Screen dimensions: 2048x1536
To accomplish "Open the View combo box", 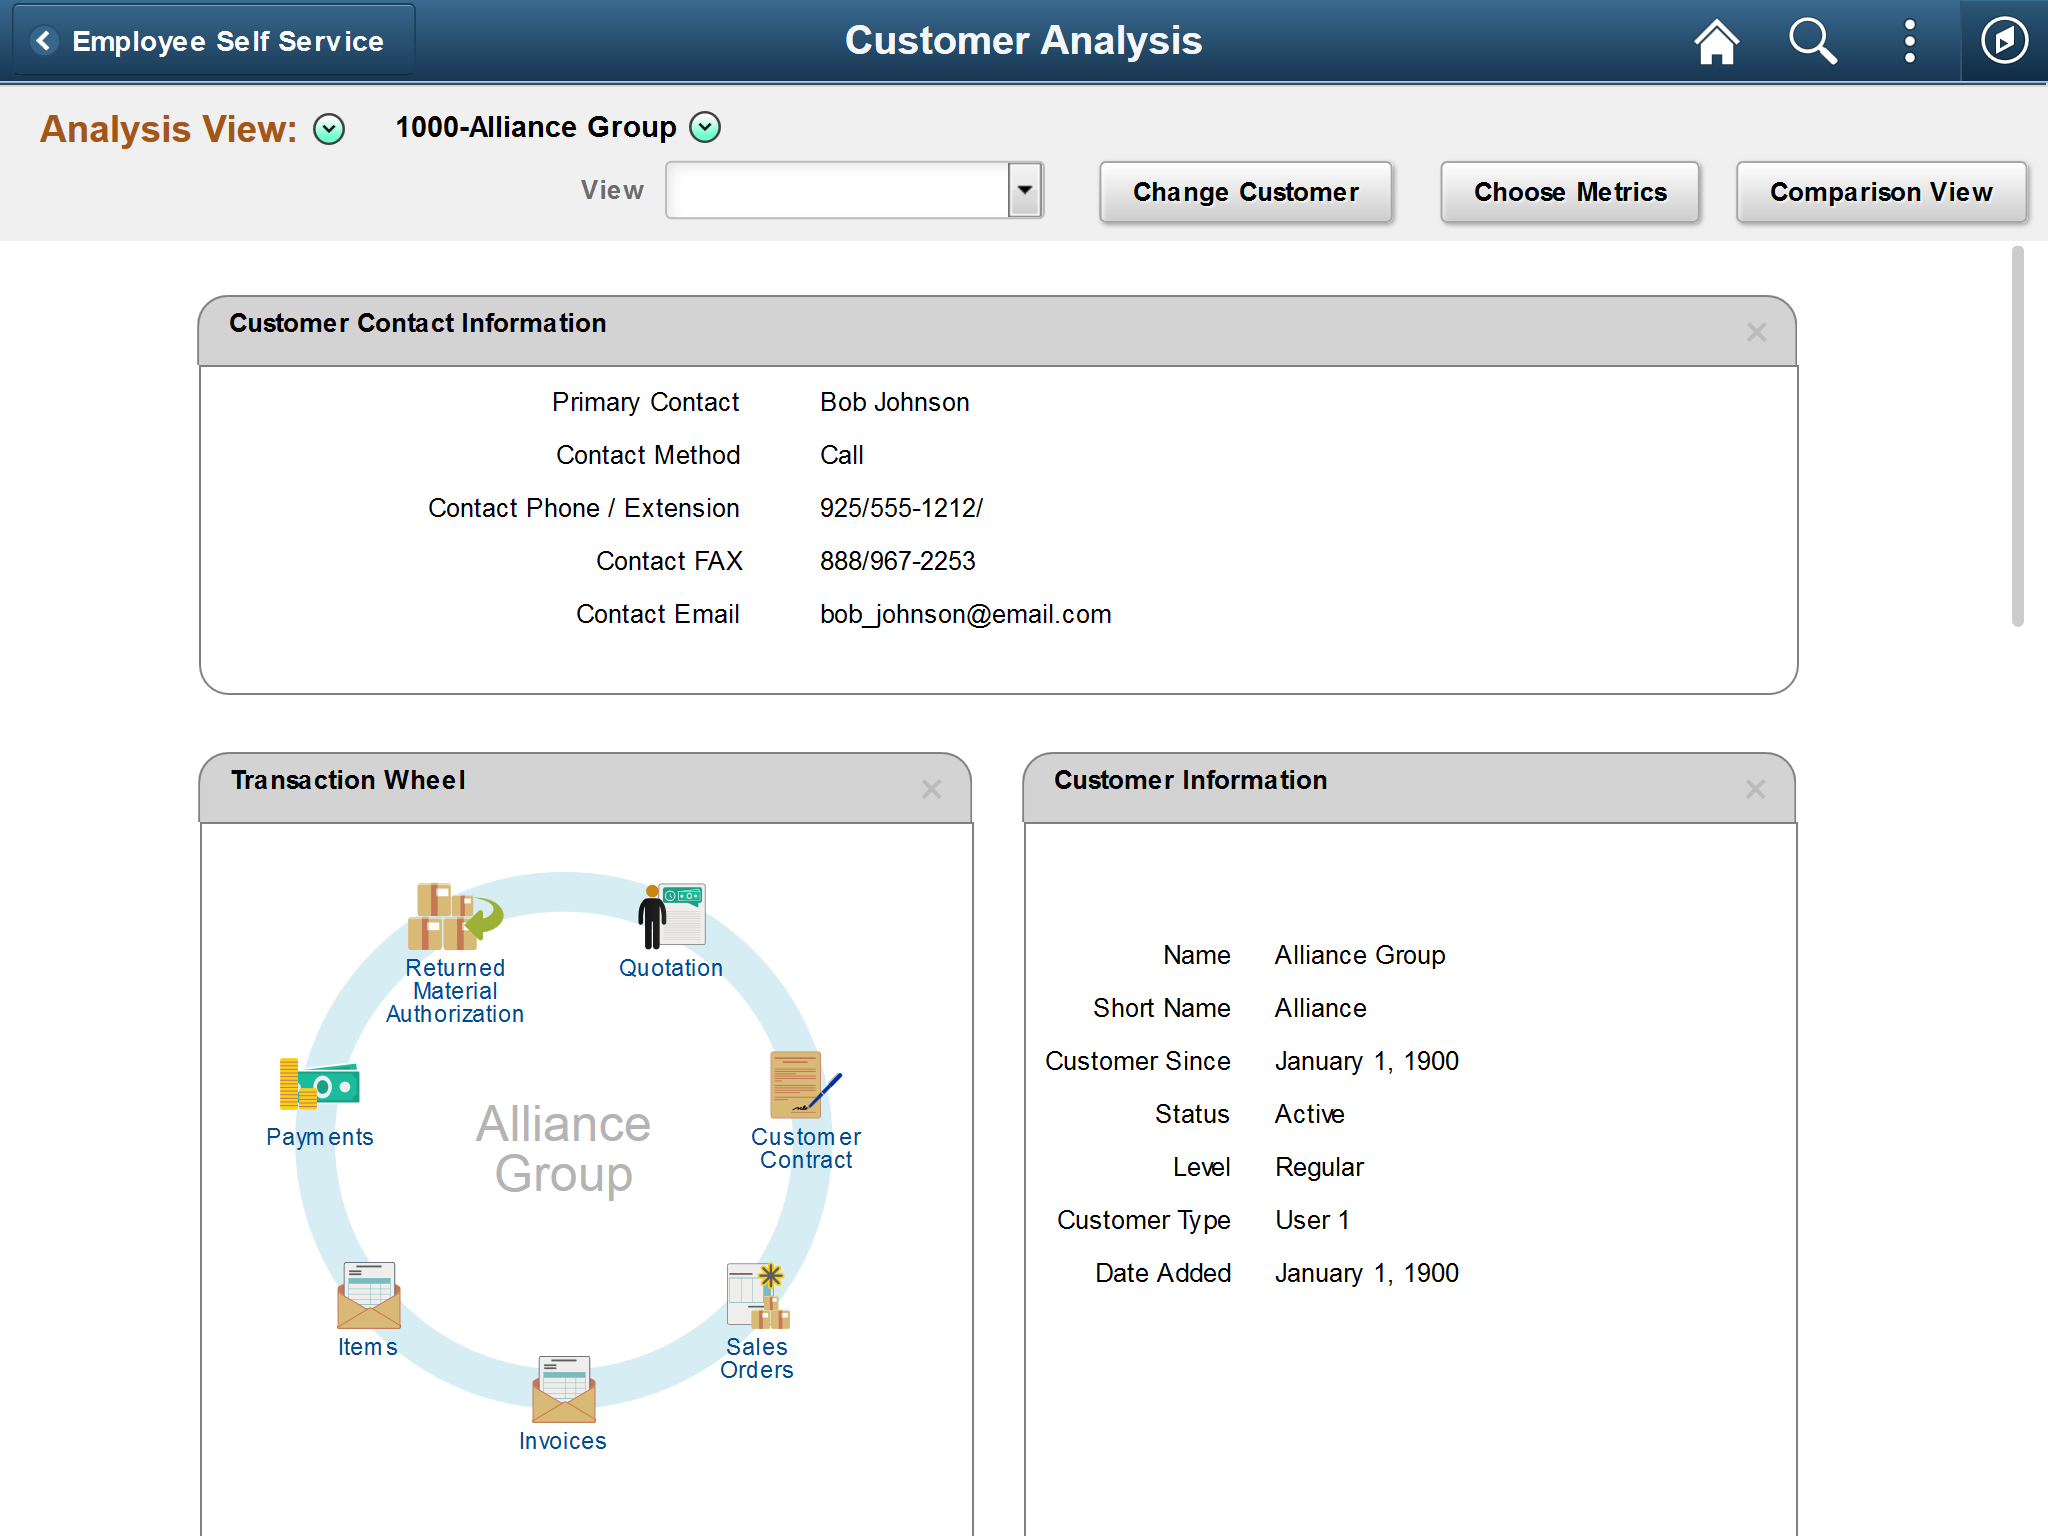I will tap(854, 190).
